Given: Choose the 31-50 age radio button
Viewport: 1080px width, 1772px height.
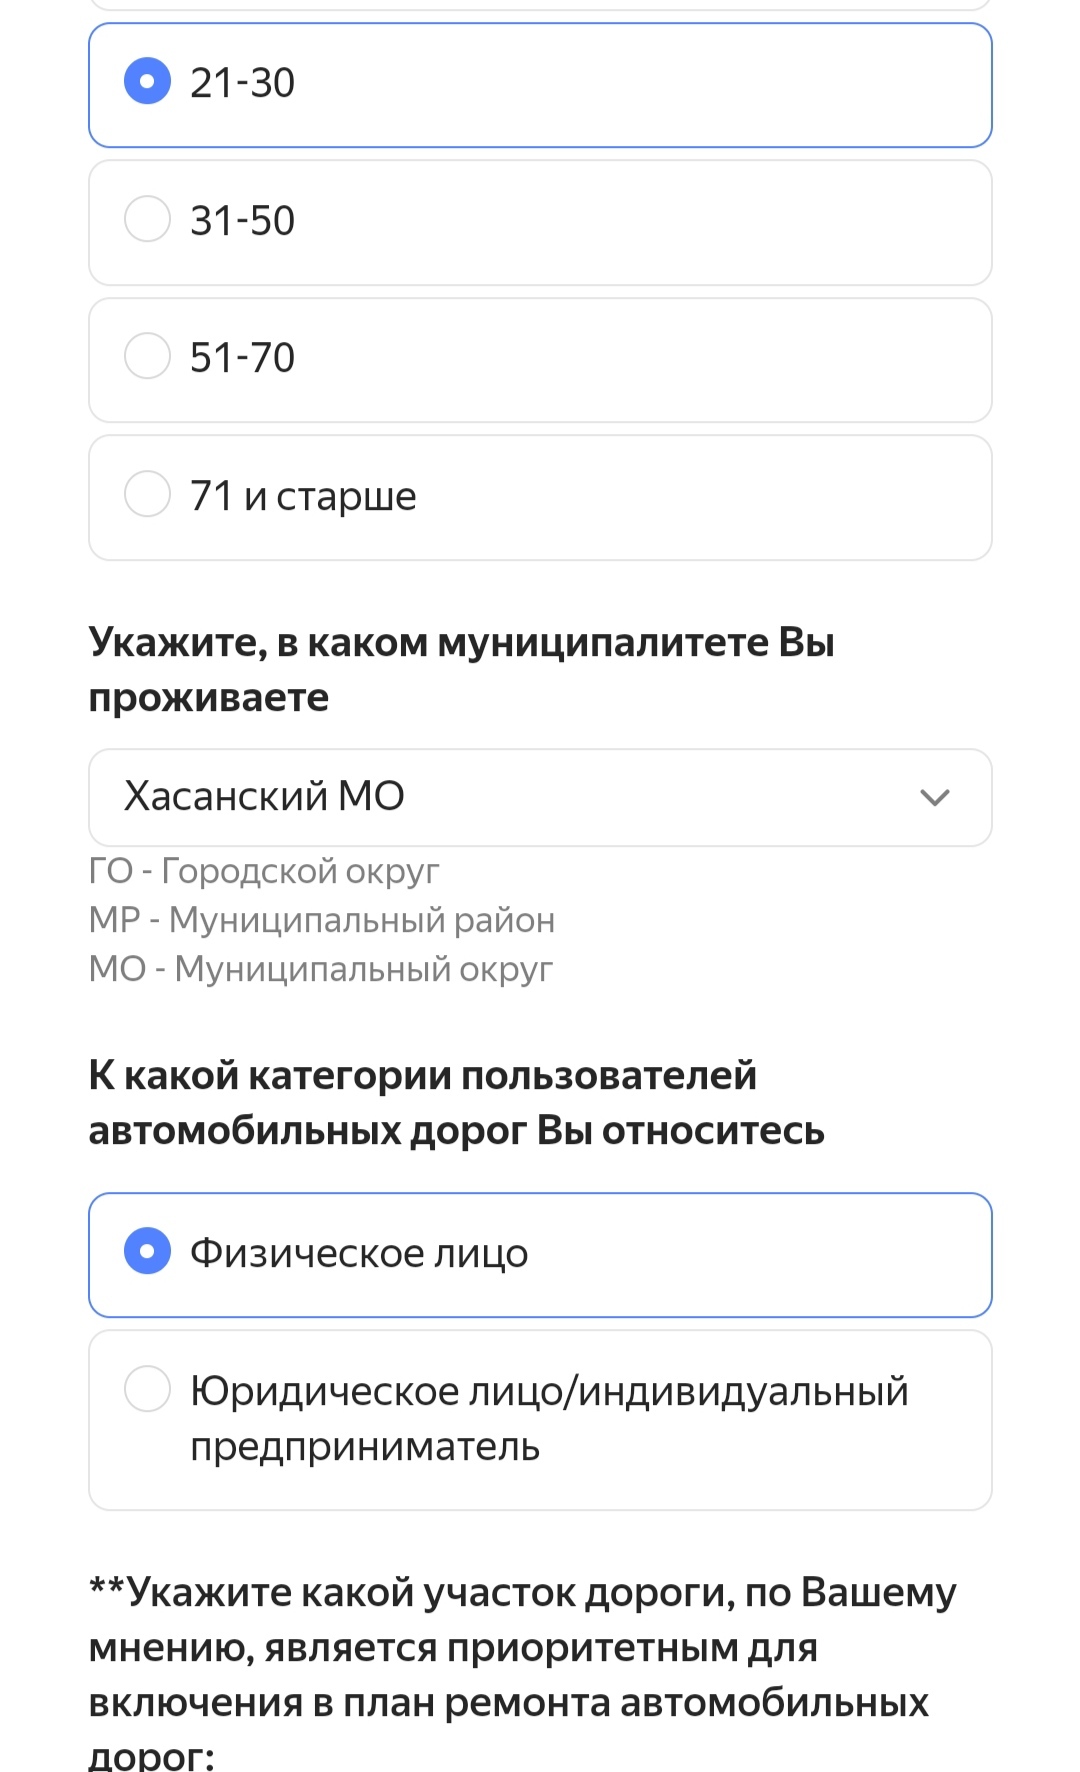Looking at the screenshot, I should coord(147,219).
